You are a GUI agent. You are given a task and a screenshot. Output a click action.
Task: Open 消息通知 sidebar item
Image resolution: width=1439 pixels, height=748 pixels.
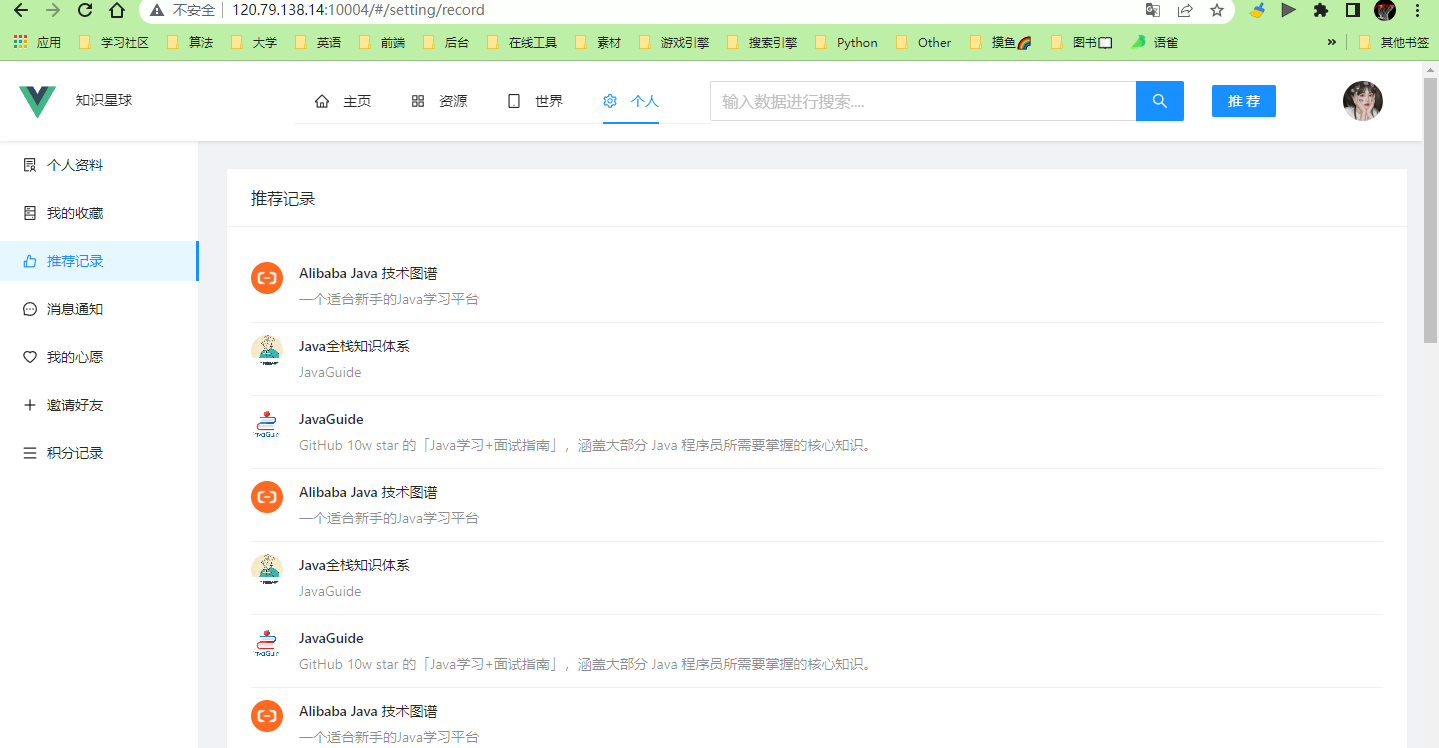[x=99, y=309]
